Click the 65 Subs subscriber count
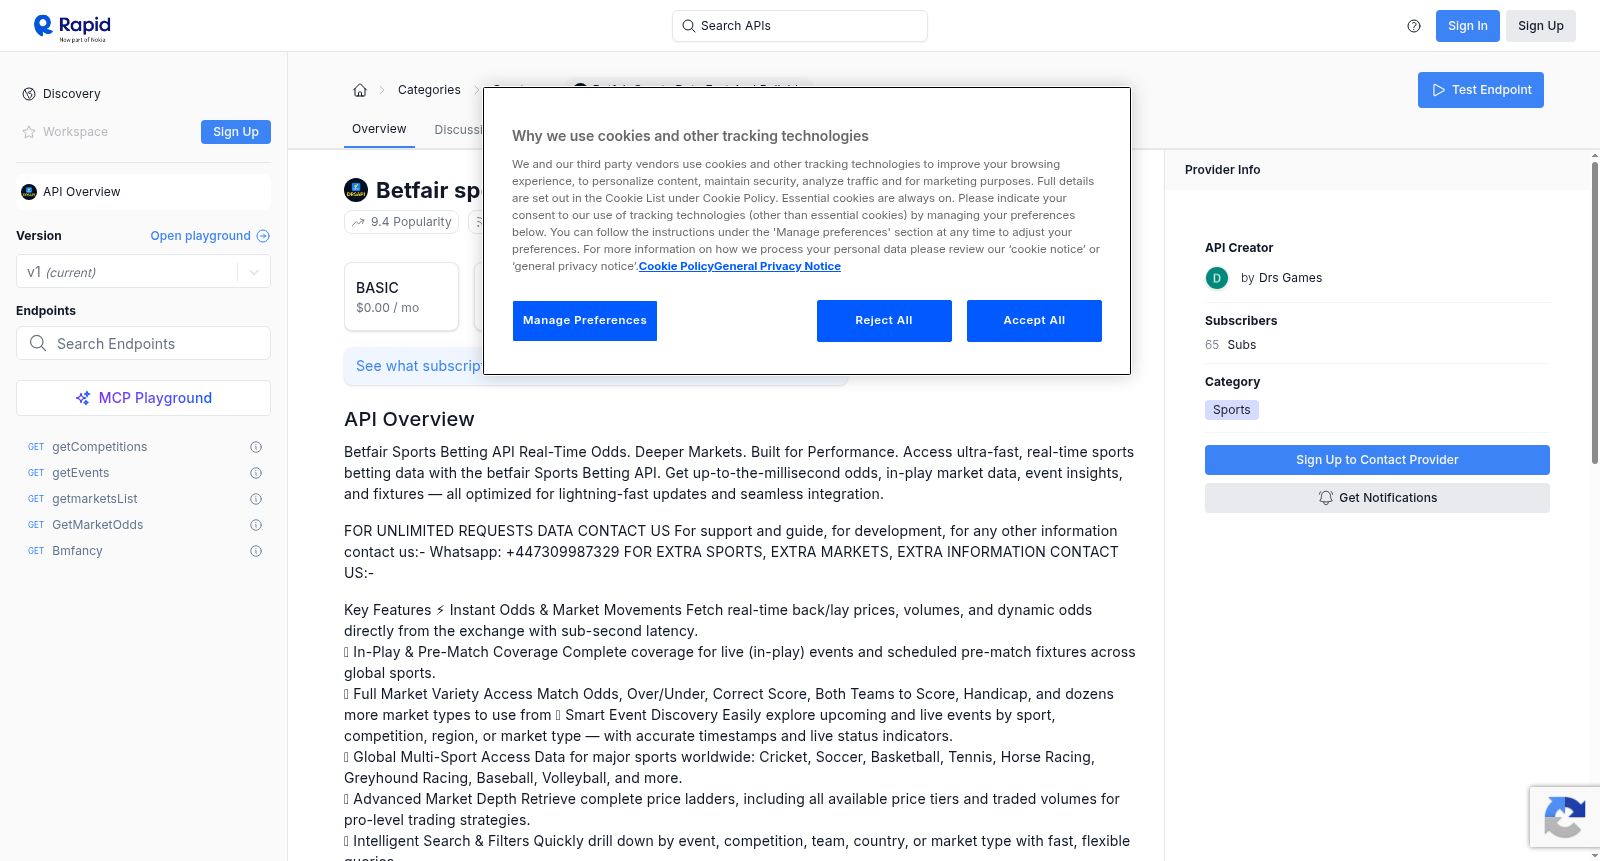 tap(1230, 345)
